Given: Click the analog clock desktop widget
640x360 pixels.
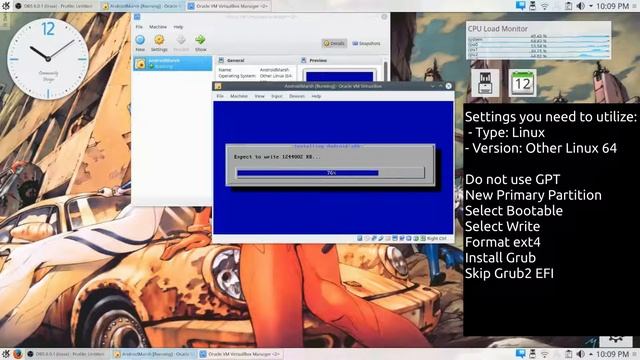Looking at the screenshot, I should pos(48,59).
